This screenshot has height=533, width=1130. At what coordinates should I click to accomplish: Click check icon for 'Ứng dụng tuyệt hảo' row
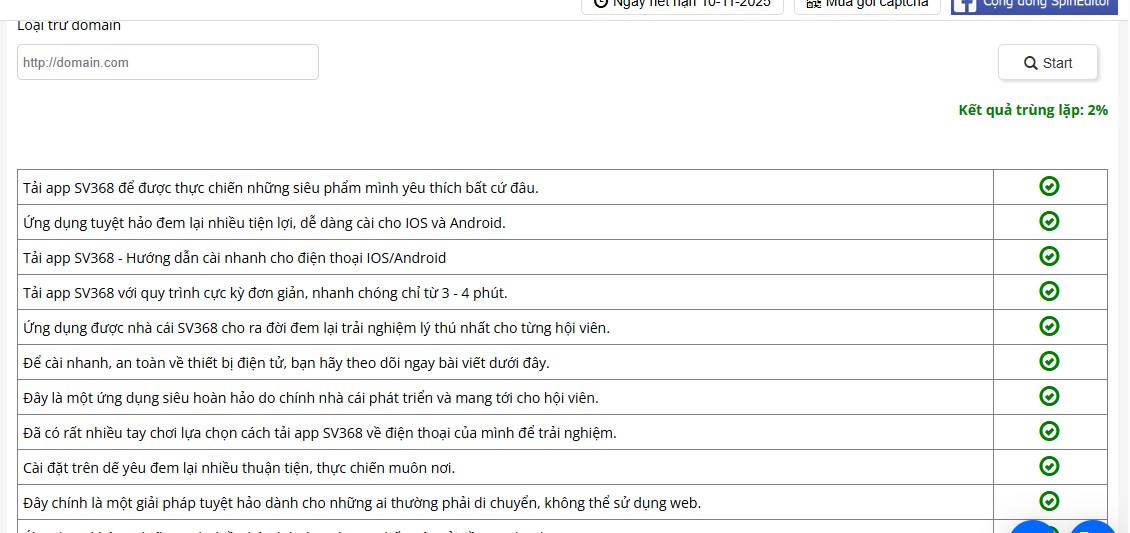point(1049,221)
